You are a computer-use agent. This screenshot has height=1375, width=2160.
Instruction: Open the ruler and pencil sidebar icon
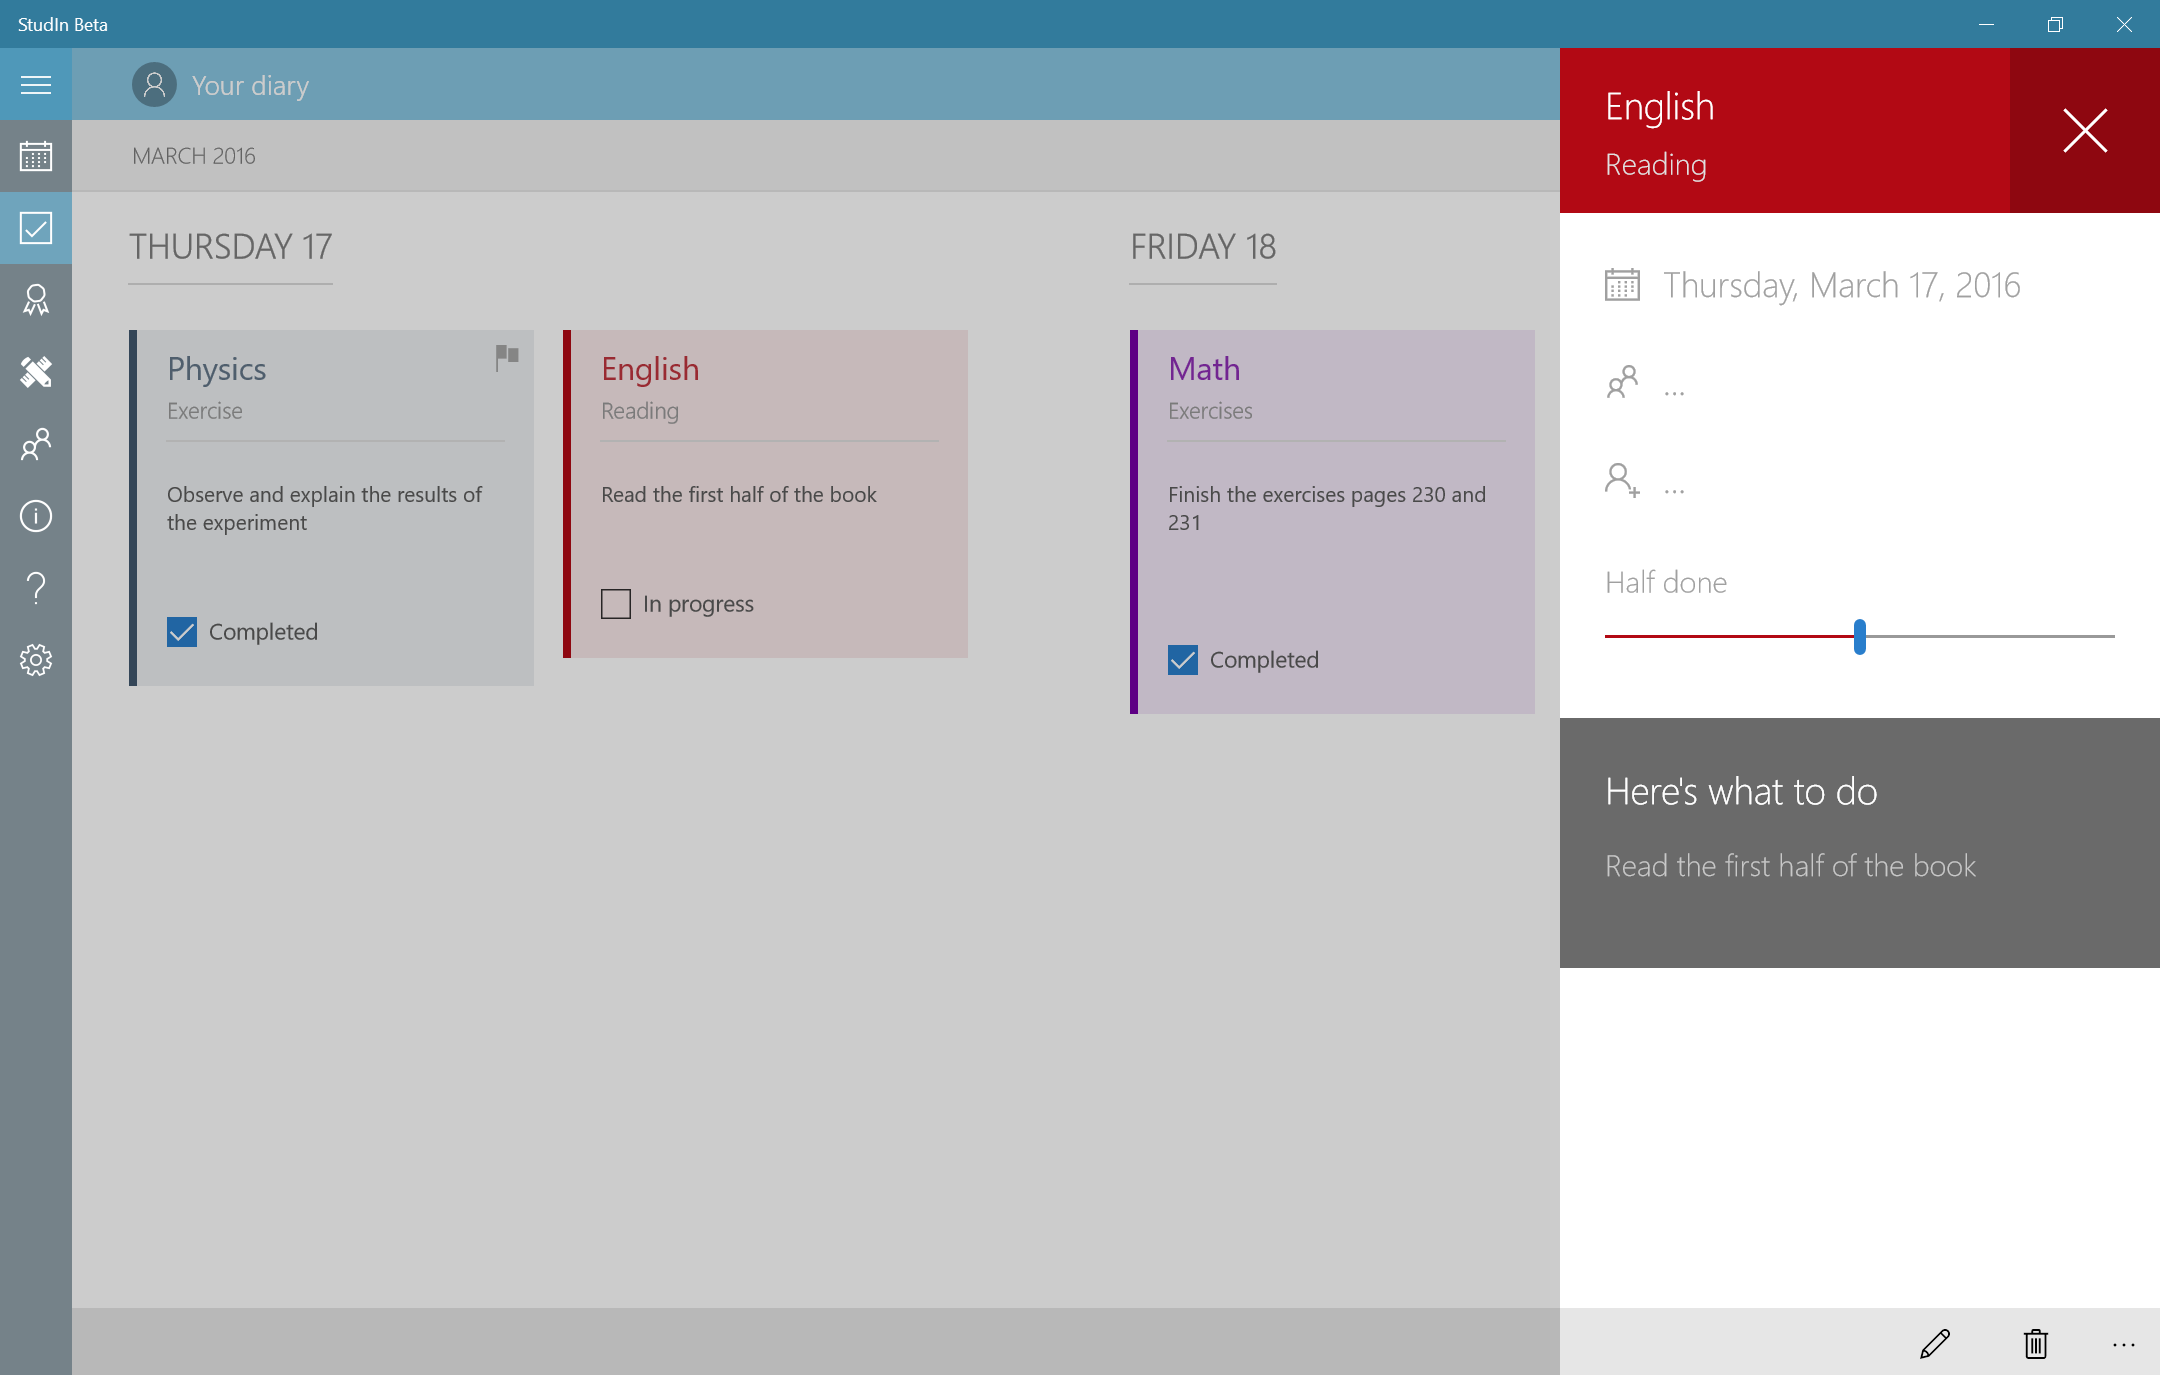[36, 372]
